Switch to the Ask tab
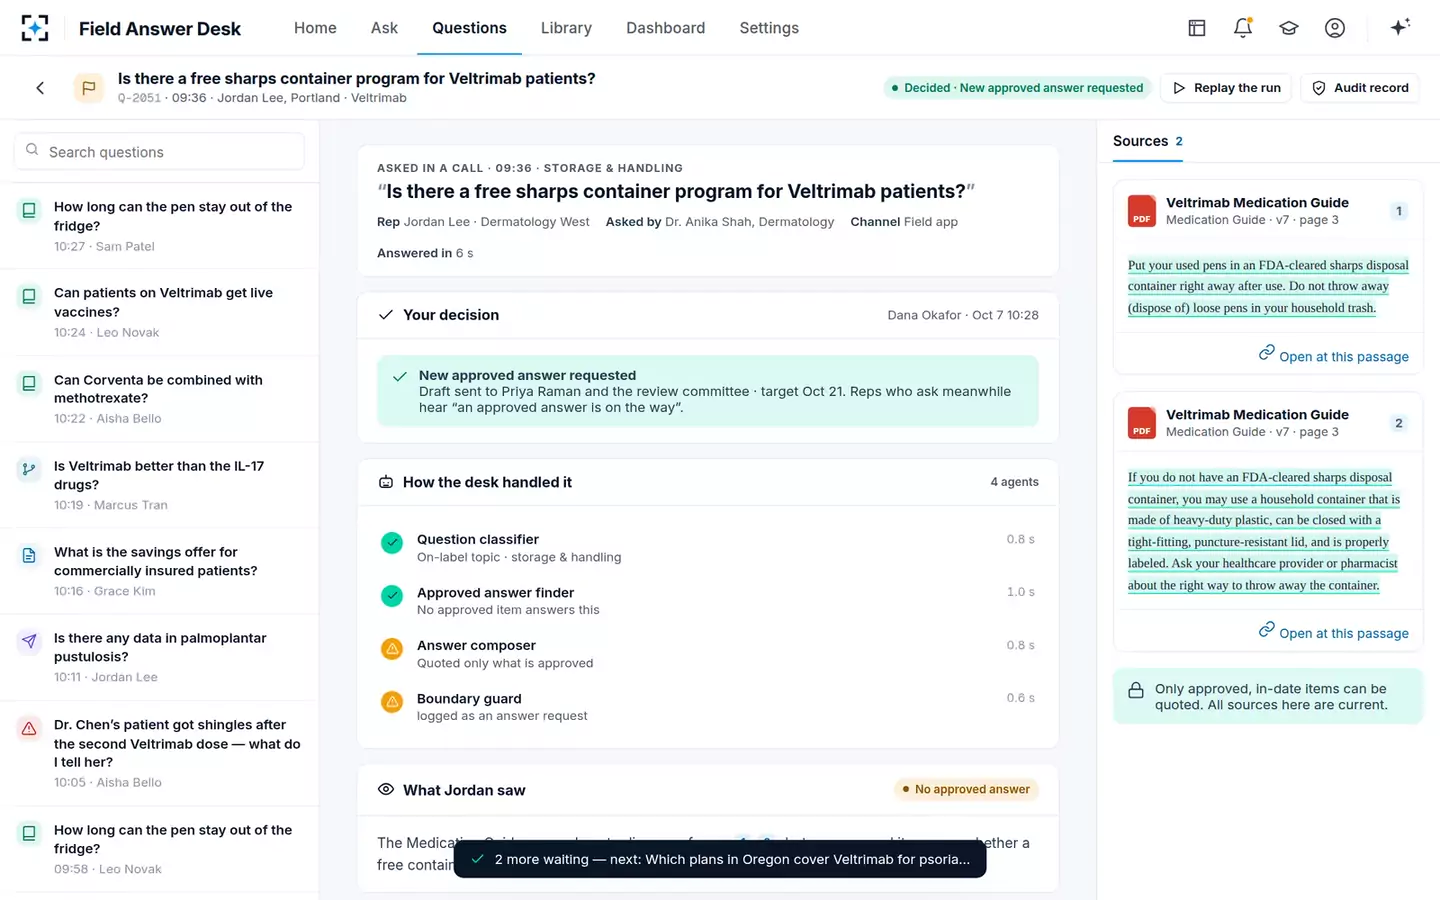Viewport: 1440px width, 900px height. pyautogui.click(x=384, y=28)
